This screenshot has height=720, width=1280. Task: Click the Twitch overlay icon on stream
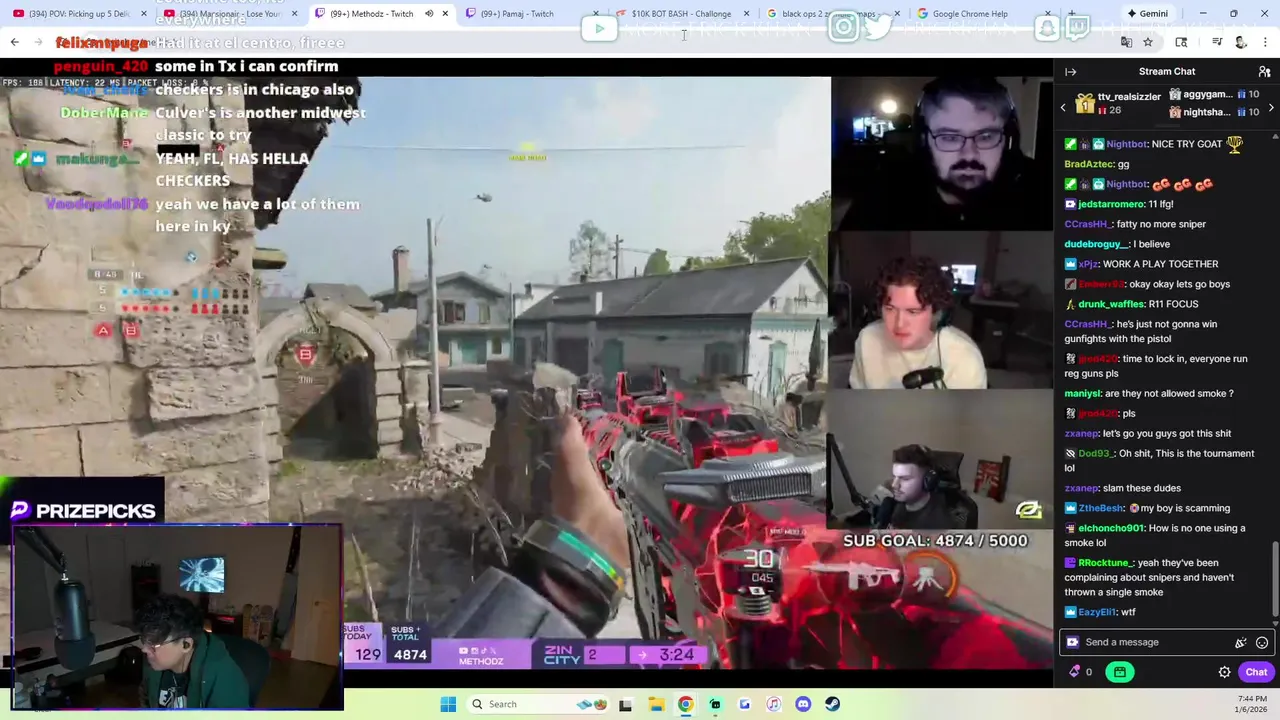pyautogui.click(x=1077, y=28)
